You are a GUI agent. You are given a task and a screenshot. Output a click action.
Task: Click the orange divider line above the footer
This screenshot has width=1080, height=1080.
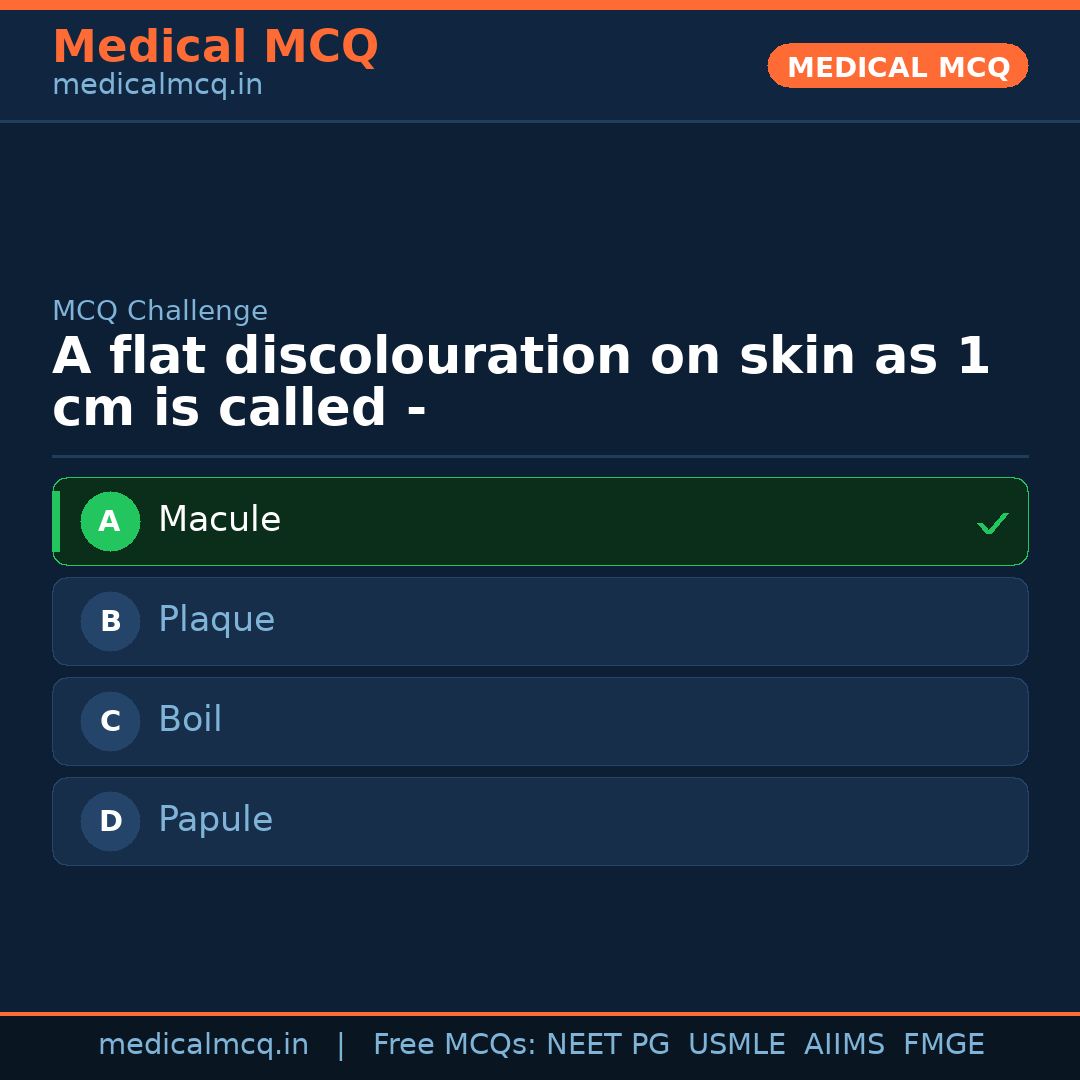[x=540, y=1013]
